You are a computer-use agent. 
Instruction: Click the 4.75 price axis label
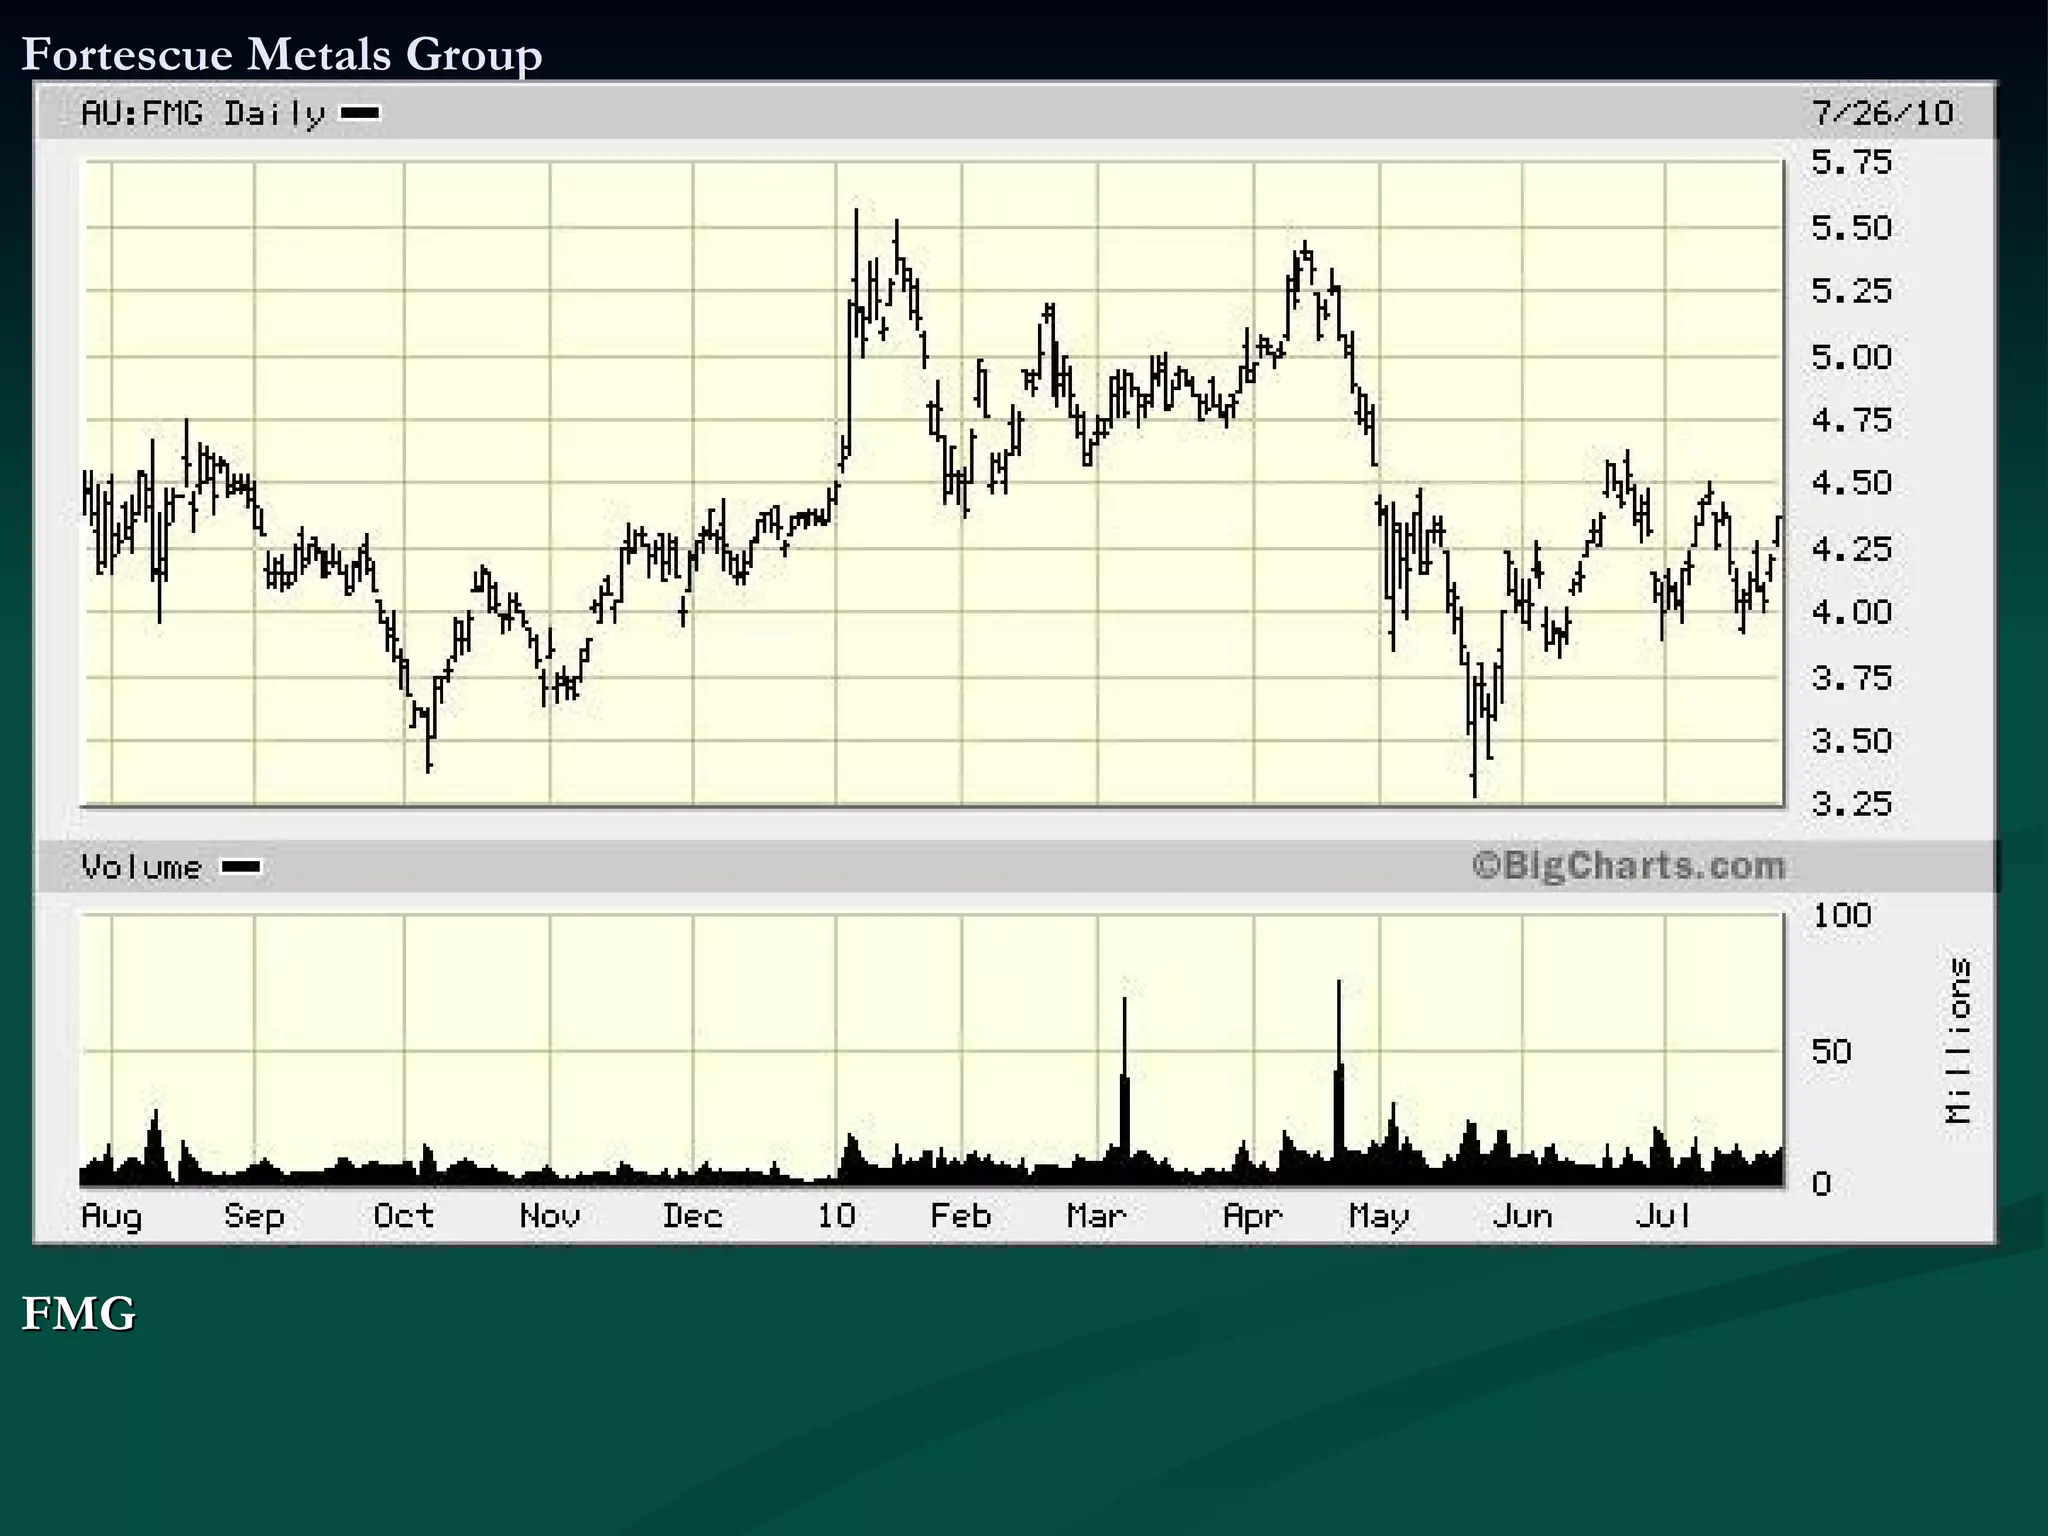pyautogui.click(x=1852, y=420)
